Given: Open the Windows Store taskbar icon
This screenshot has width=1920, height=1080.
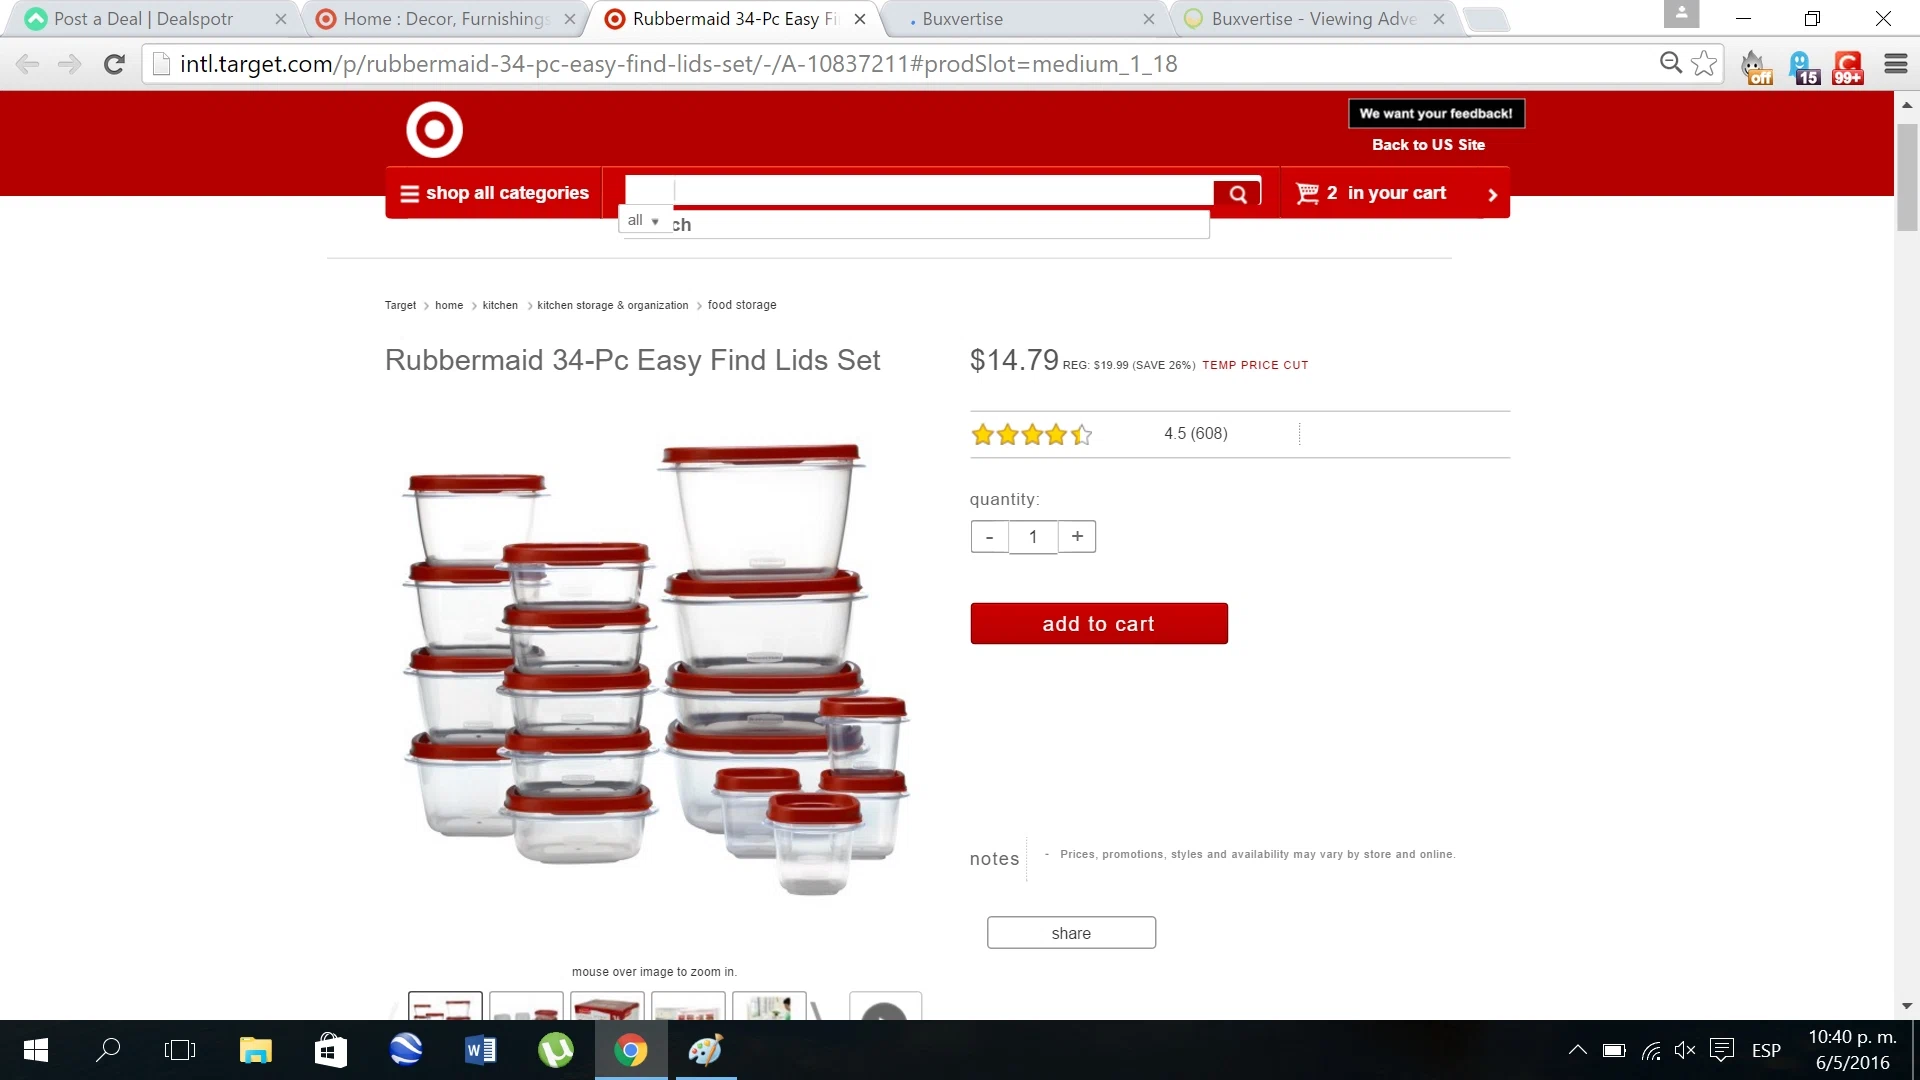Looking at the screenshot, I should point(330,1050).
